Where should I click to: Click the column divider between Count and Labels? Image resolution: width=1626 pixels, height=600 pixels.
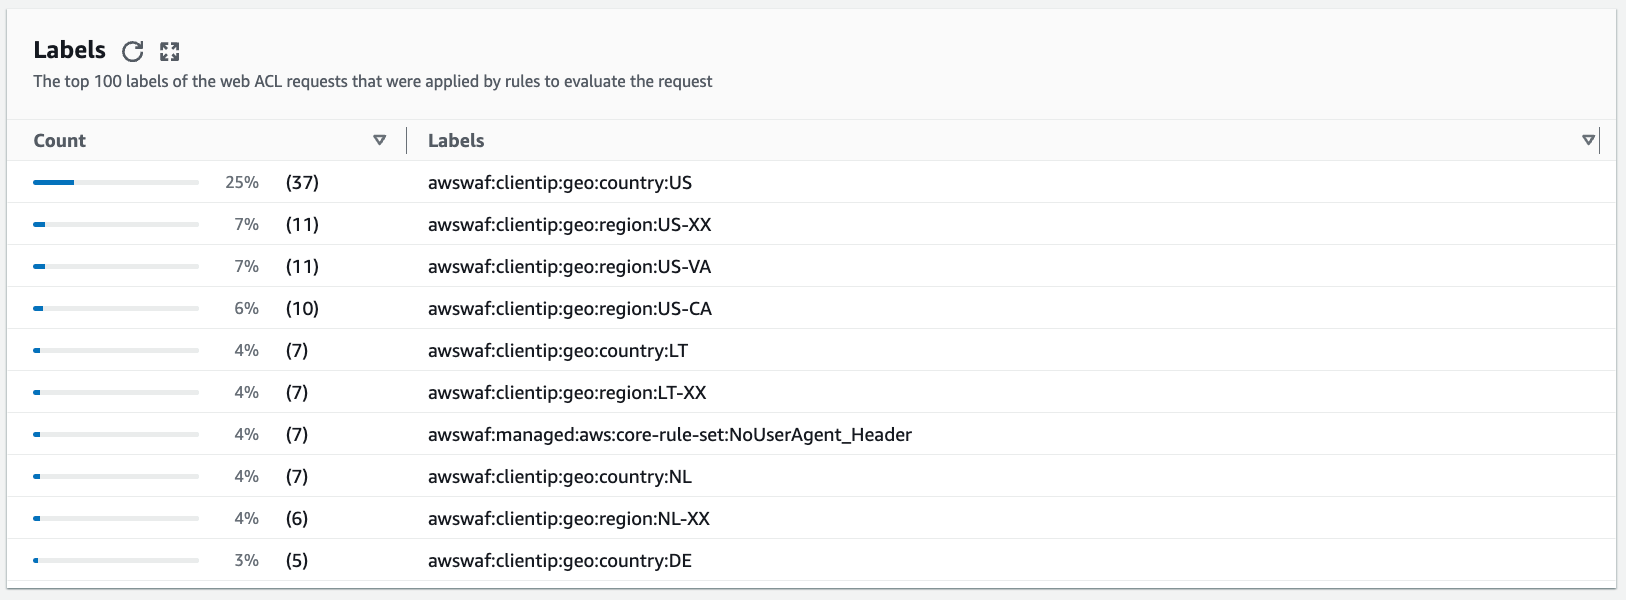tap(407, 140)
